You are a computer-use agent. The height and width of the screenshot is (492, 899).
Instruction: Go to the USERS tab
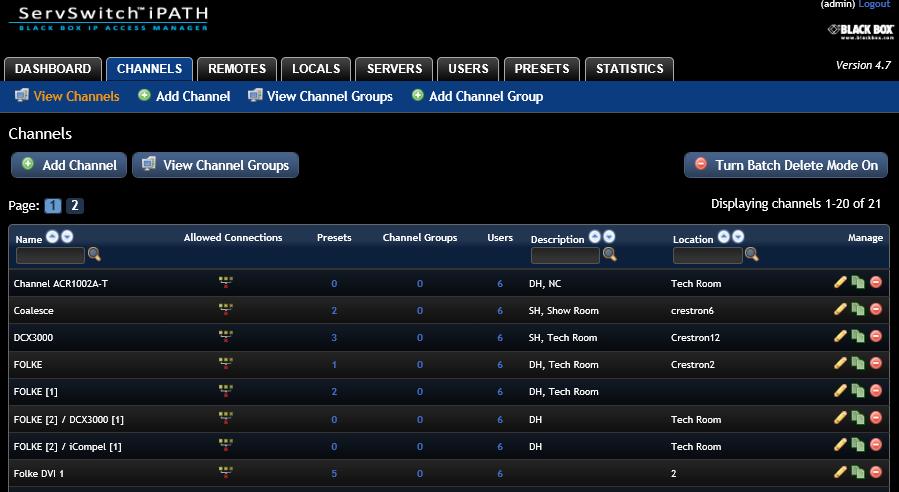468,69
